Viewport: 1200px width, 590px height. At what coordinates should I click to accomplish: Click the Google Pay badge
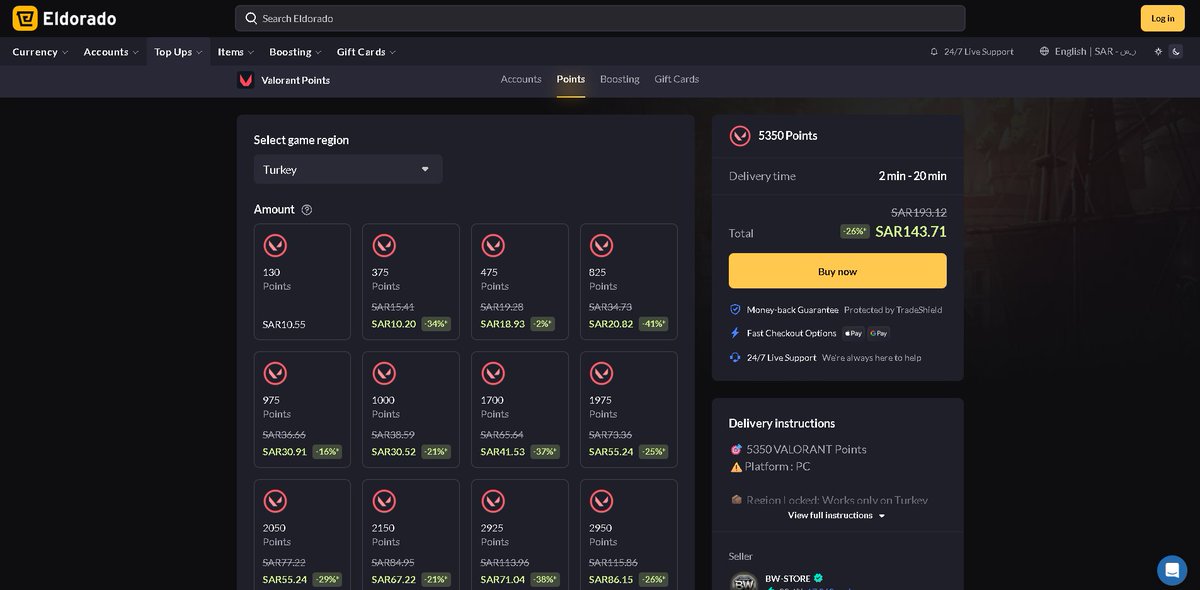pos(879,333)
